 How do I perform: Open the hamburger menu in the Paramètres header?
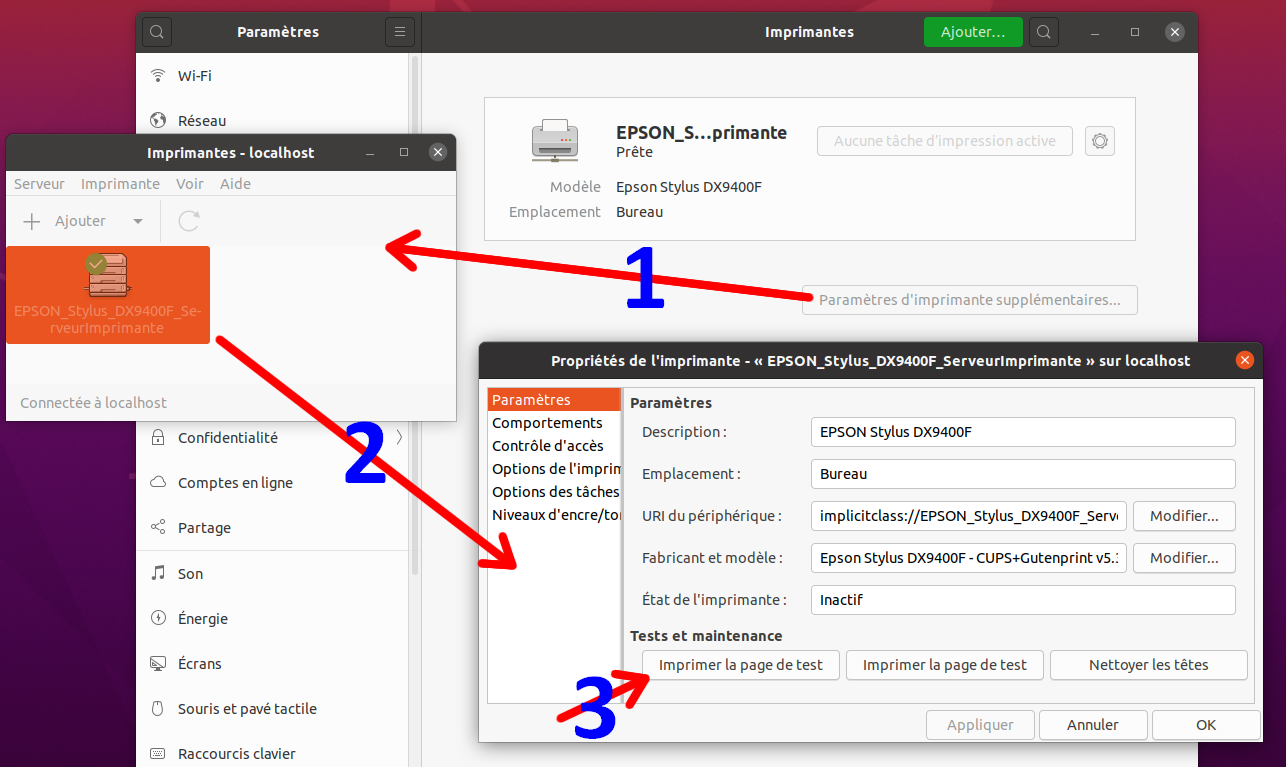coord(399,32)
